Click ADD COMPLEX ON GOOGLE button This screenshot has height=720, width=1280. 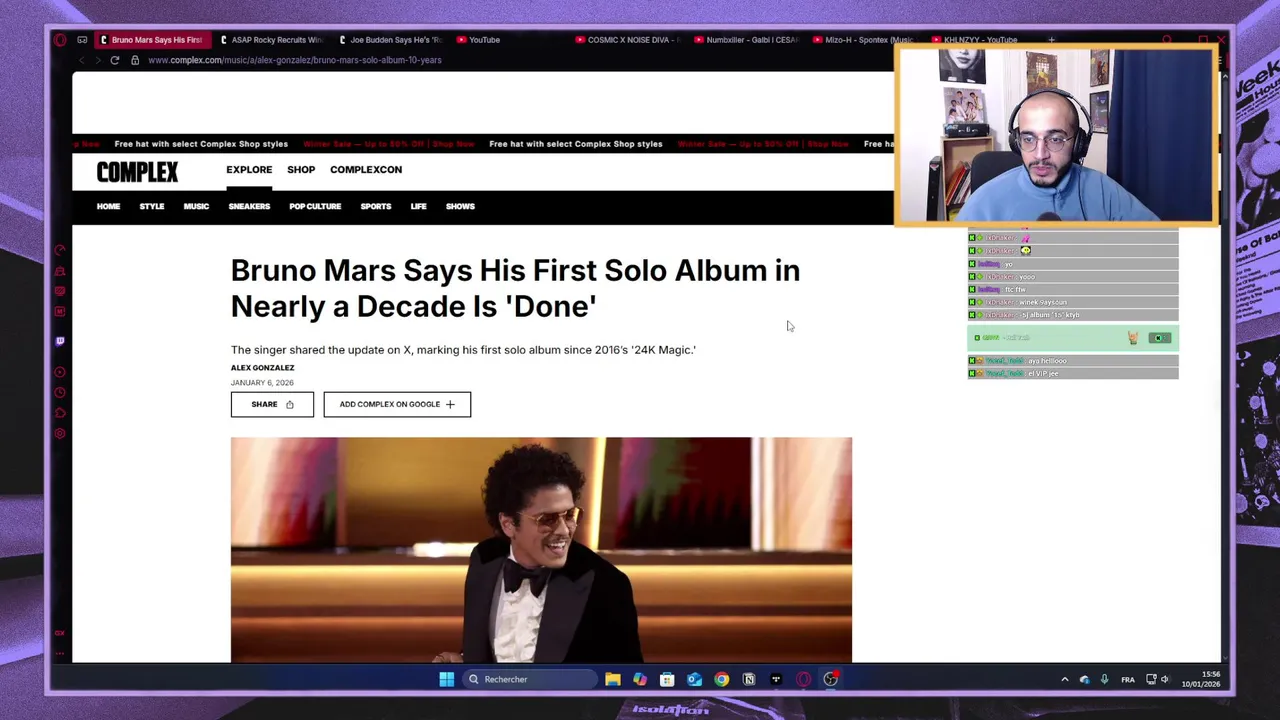tap(397, 404)
